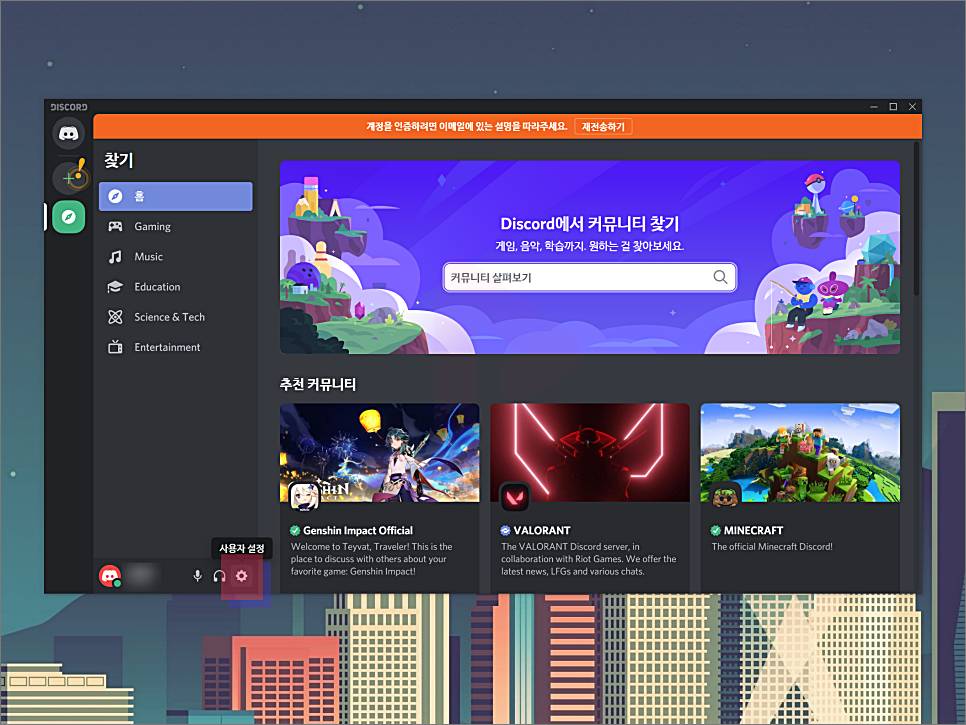Click the Genshin Impact server avatar icon
The image size is (966, 725).
[x=304, y=496]
